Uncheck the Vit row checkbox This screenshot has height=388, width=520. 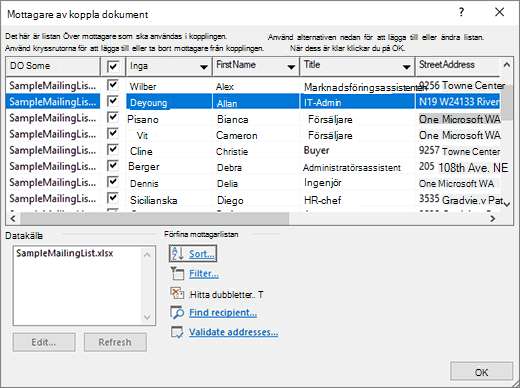click(x=113, y=133)
